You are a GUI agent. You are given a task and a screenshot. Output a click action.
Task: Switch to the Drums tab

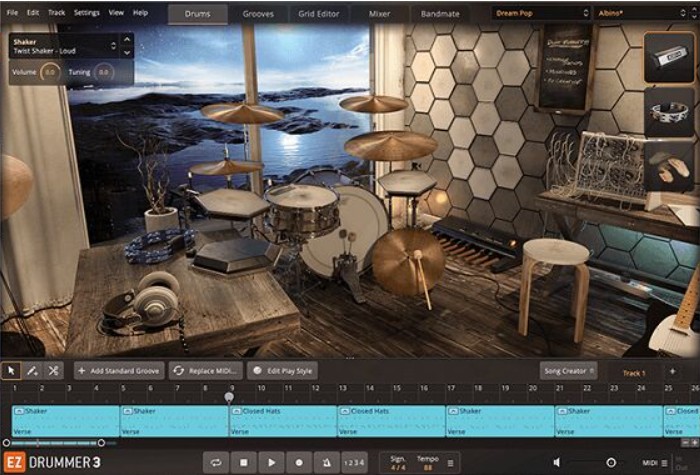tap(197, 14)
